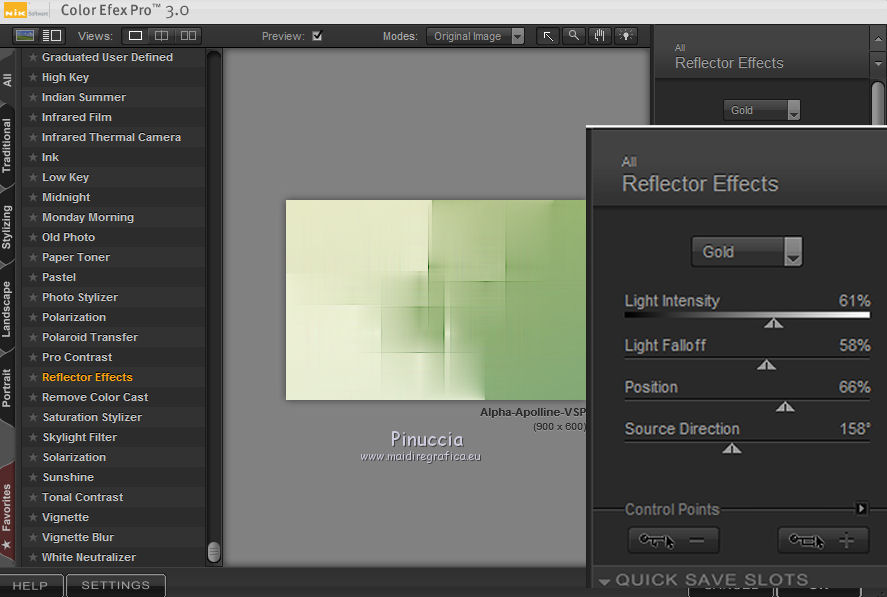Adjust the Source Direction slider handle
The width and height of the screenshot is (887, 597).
[x=732, y=449]
